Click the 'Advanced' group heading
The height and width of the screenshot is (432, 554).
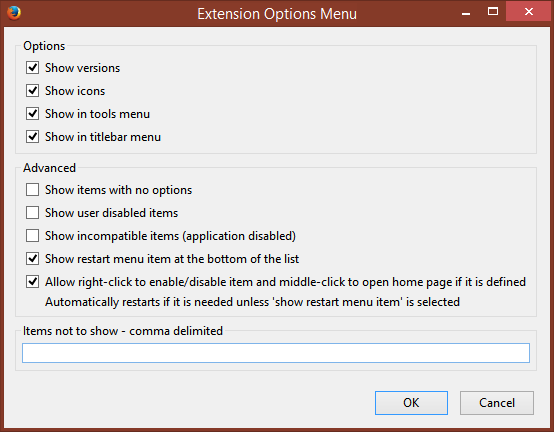(x=49, y=168)
